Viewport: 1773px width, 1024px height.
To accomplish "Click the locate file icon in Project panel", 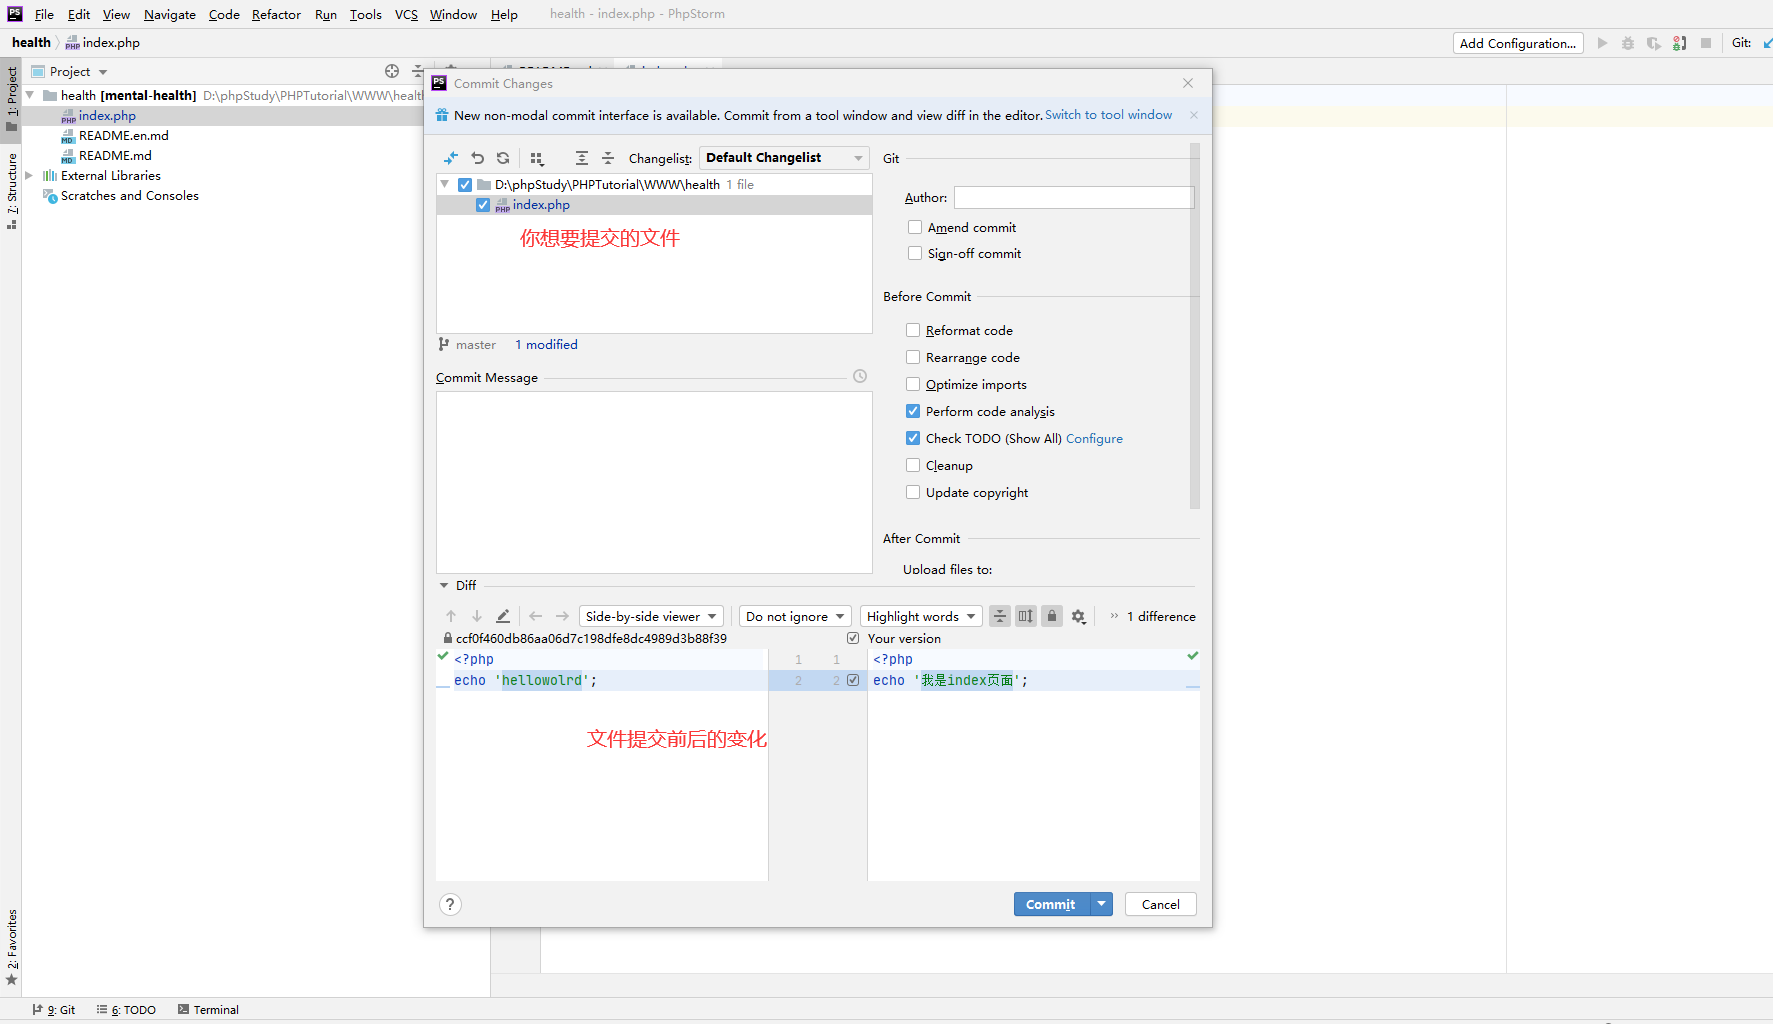I will 392,71.
